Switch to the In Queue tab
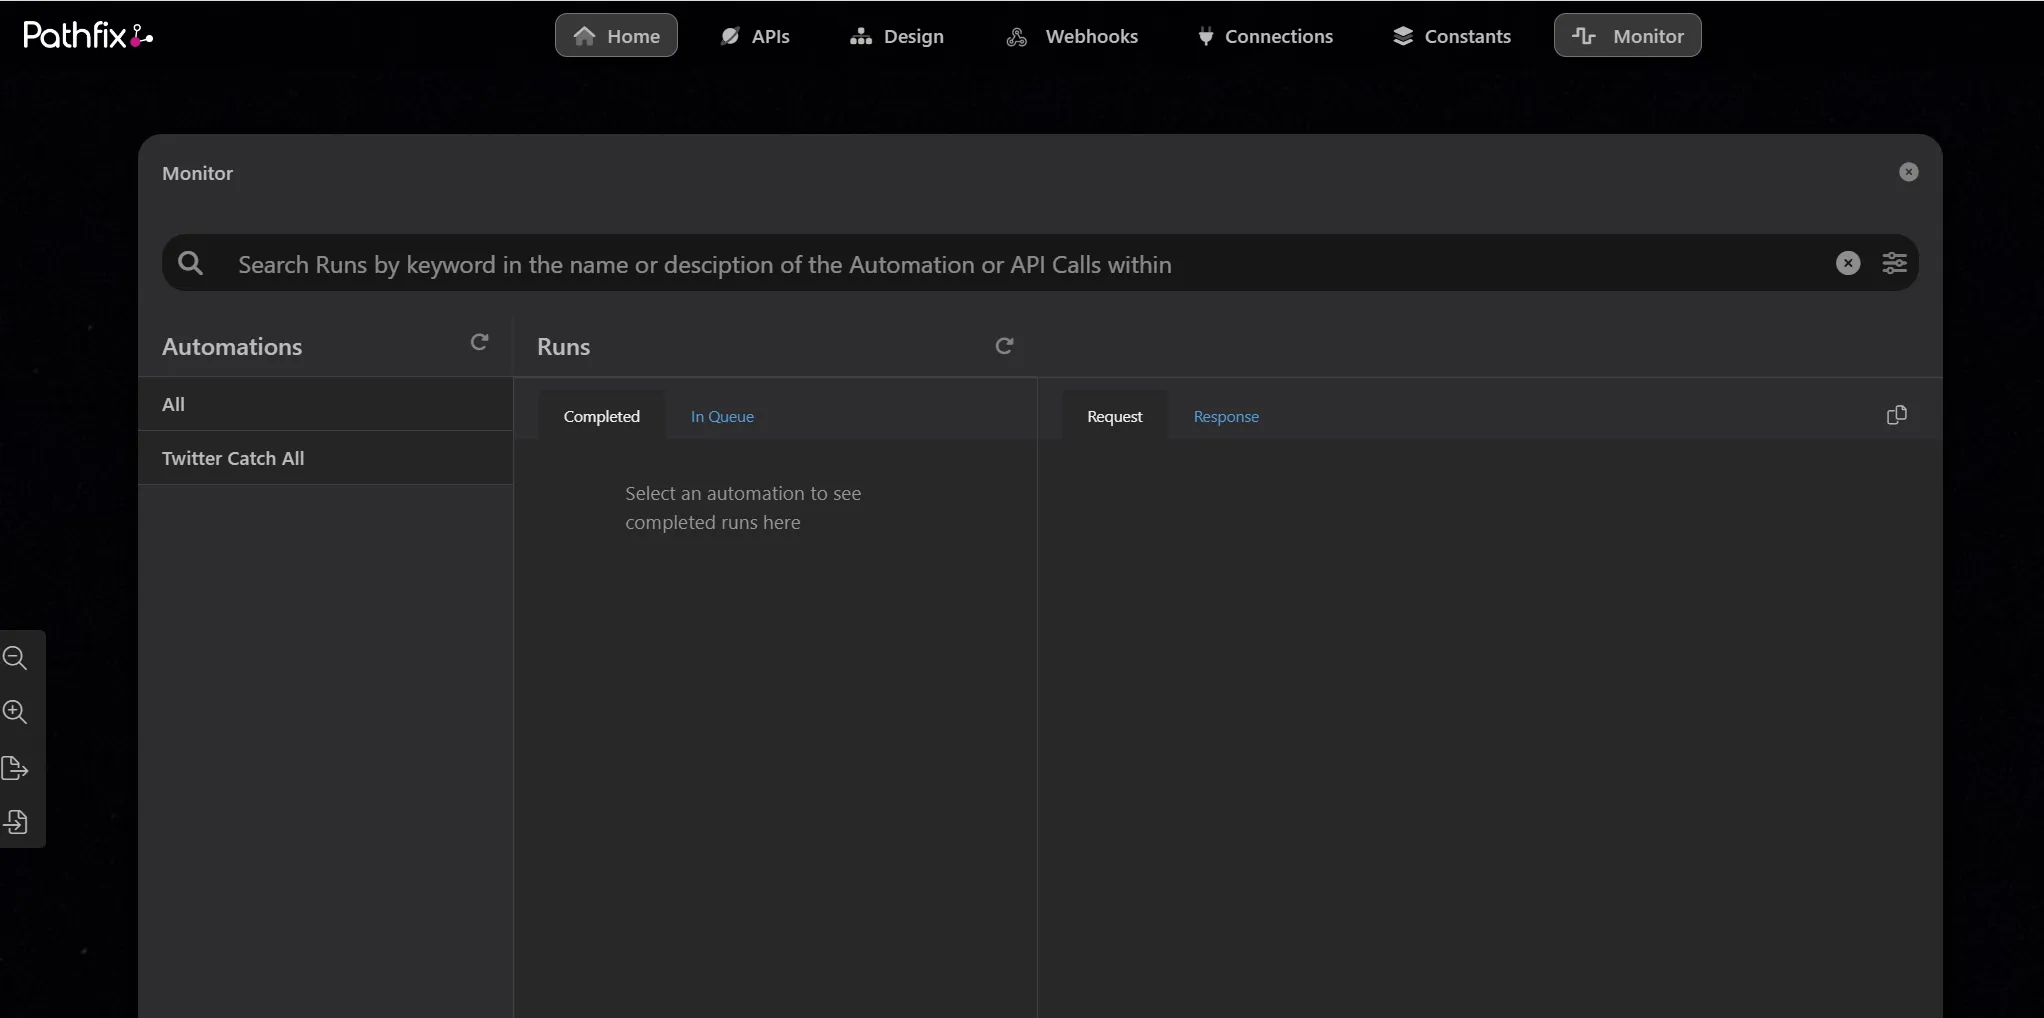Screen dimensions: 2044x1018 coord(722,416)
